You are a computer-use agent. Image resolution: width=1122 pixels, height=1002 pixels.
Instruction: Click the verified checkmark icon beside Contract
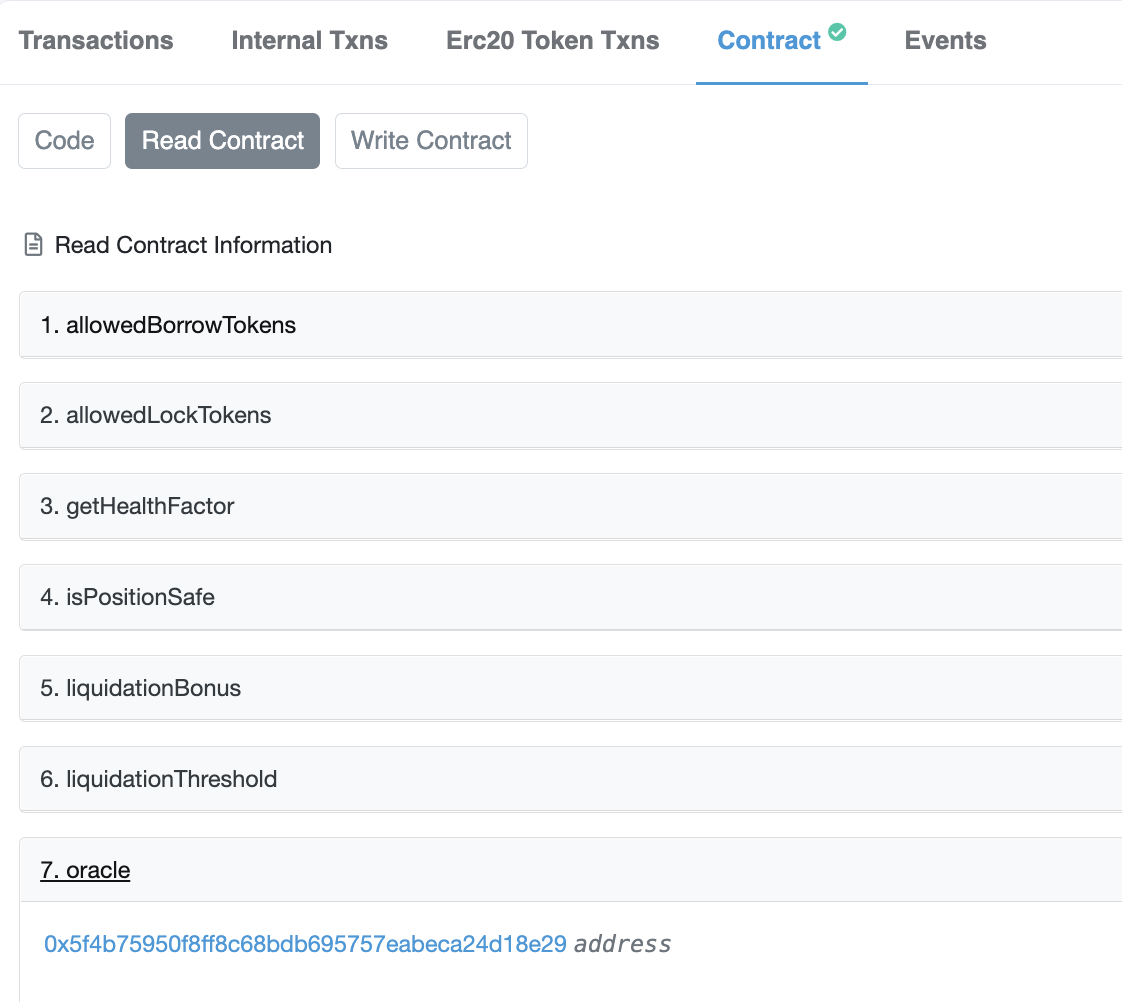pyautogui.click(x=836, y=32)
